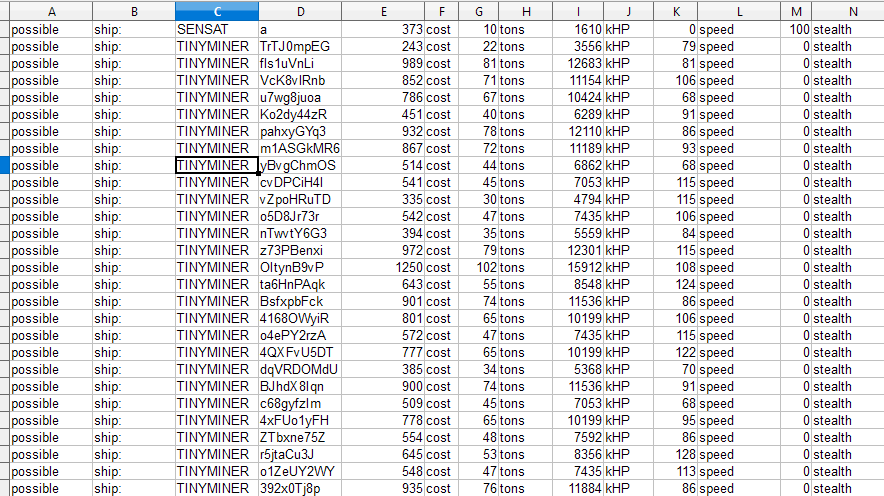This screenshot has width=884, height=496.
Task: Click the dqVRDOMdU cell
Action: 300,369
